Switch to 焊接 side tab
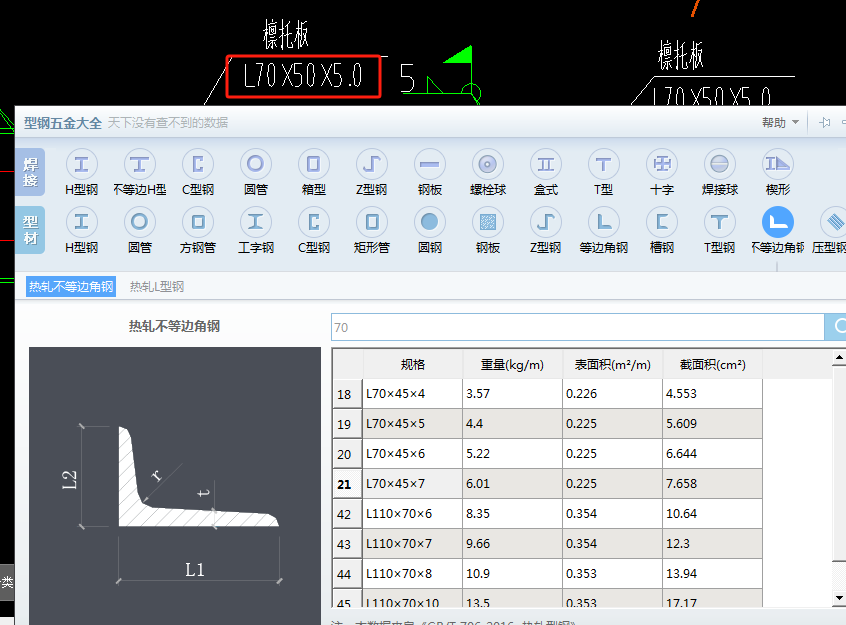 point(30,172)
